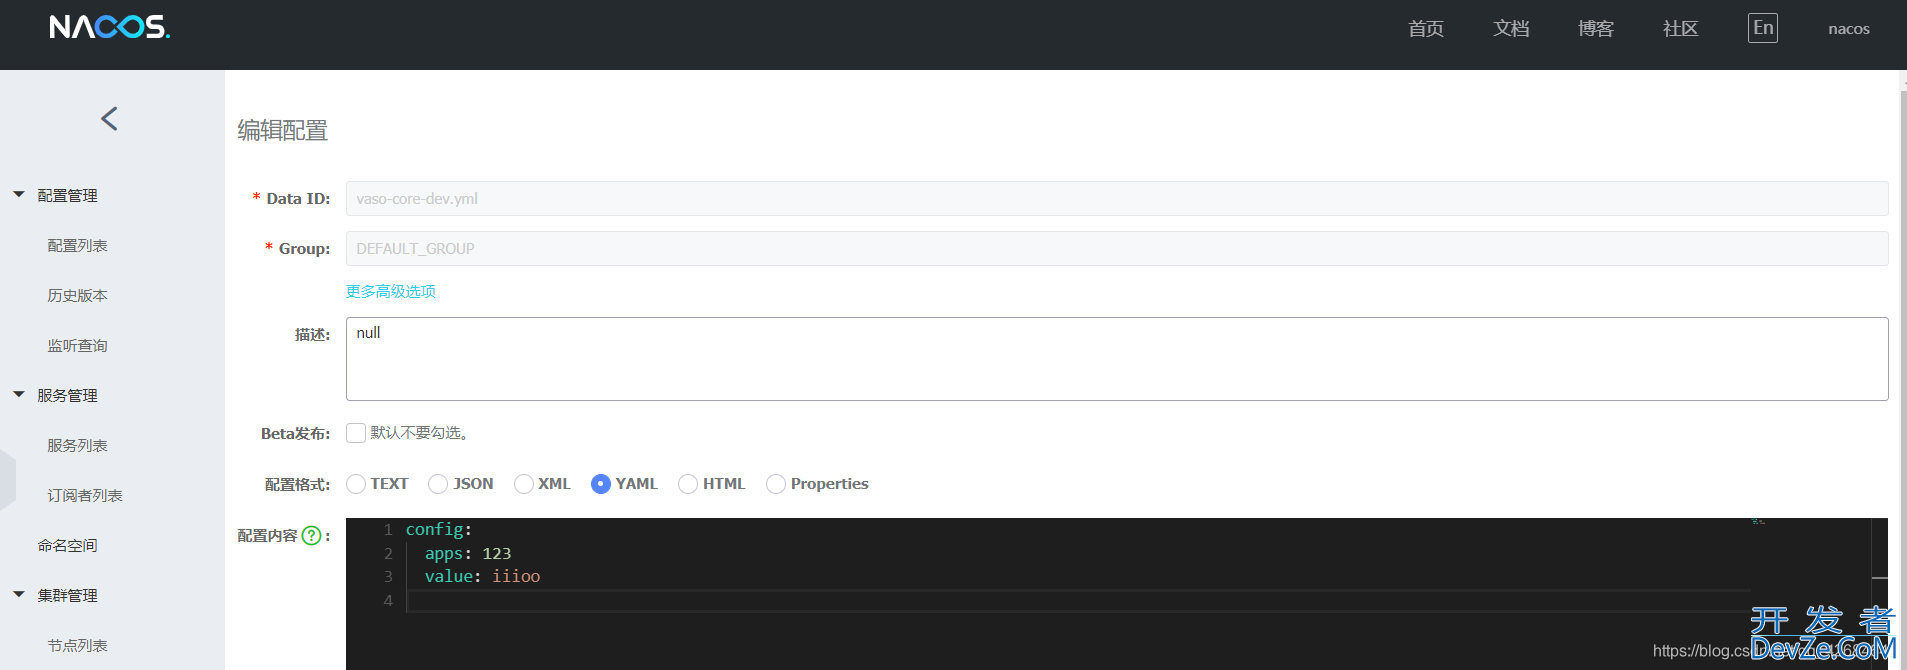Open the config content help question icon
This screenshot has width=1907, height=670.
point(311,536)
